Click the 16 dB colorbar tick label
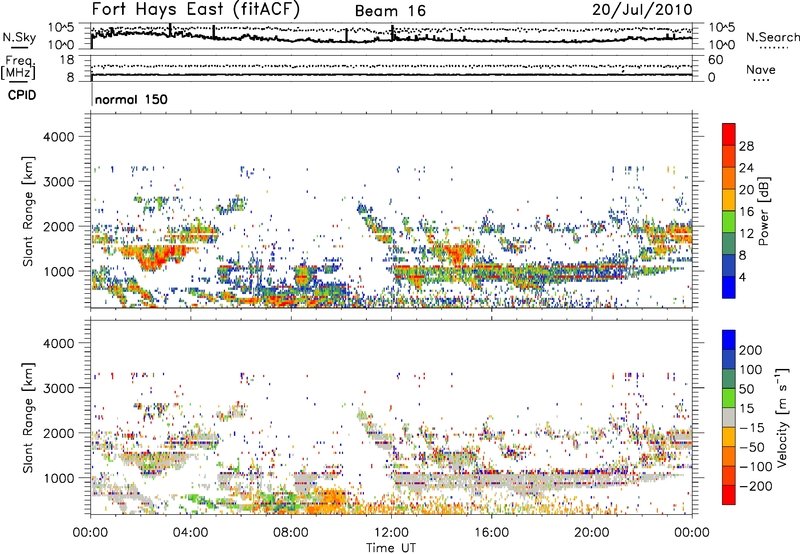Screen dimensions: 800x554 (x=746, y=212)
